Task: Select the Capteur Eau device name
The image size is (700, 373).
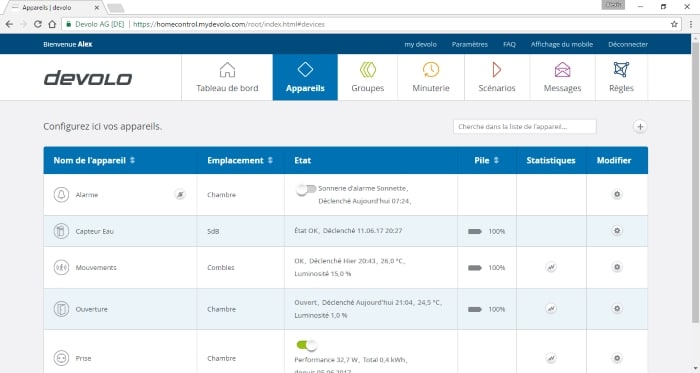Action: click(95, 232)
